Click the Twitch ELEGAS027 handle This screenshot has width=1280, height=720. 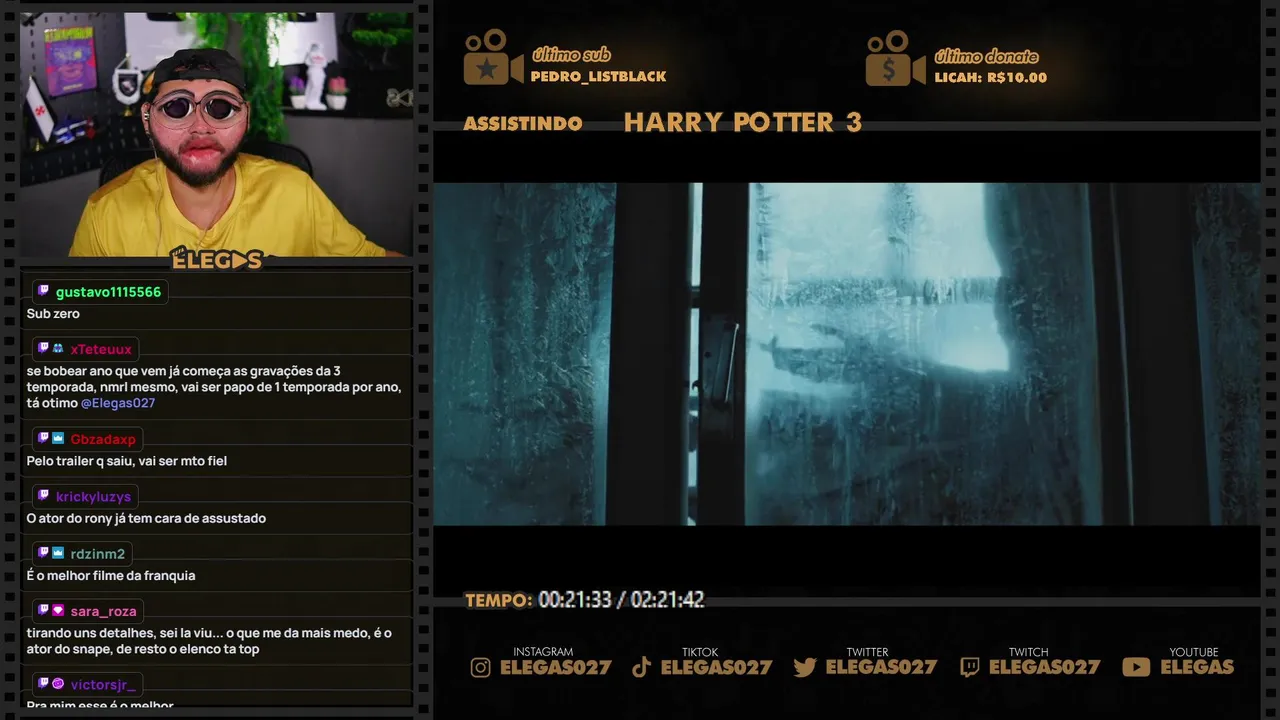[1044, 667]
